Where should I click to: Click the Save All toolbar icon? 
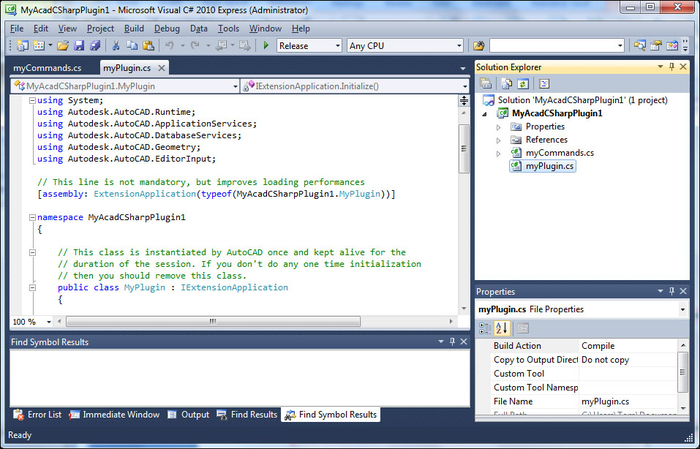pyautogui.click(x=97, y=46)
